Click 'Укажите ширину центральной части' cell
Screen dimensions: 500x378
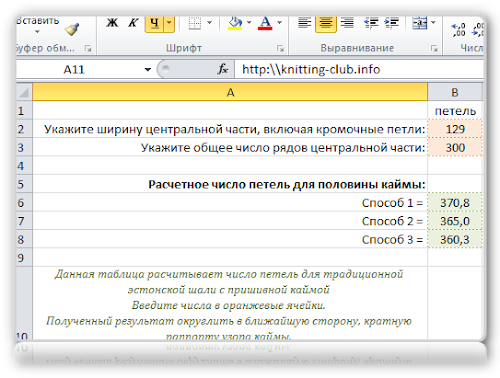[x=230, y=129]
